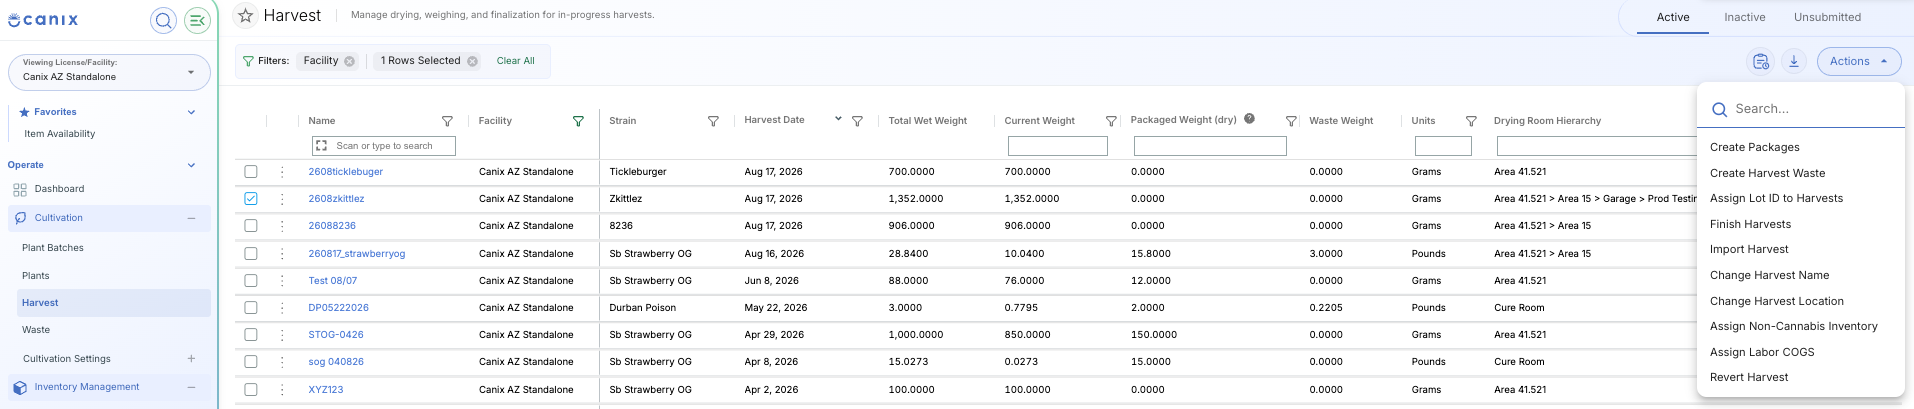Choose Assign Labor COGS action
Viewport: 1914px width, 409px height.
[1761, 352]
